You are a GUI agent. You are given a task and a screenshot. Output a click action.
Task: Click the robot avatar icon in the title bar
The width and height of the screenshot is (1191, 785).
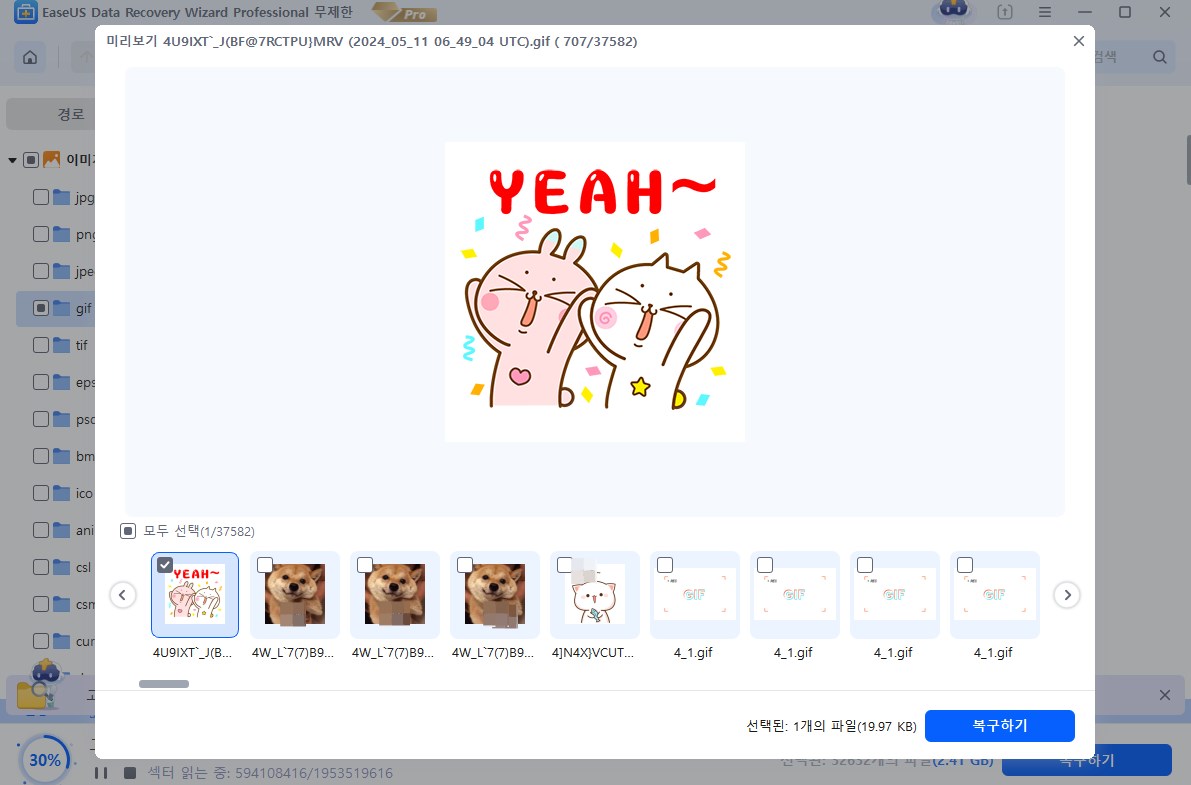tap(953, 11)
